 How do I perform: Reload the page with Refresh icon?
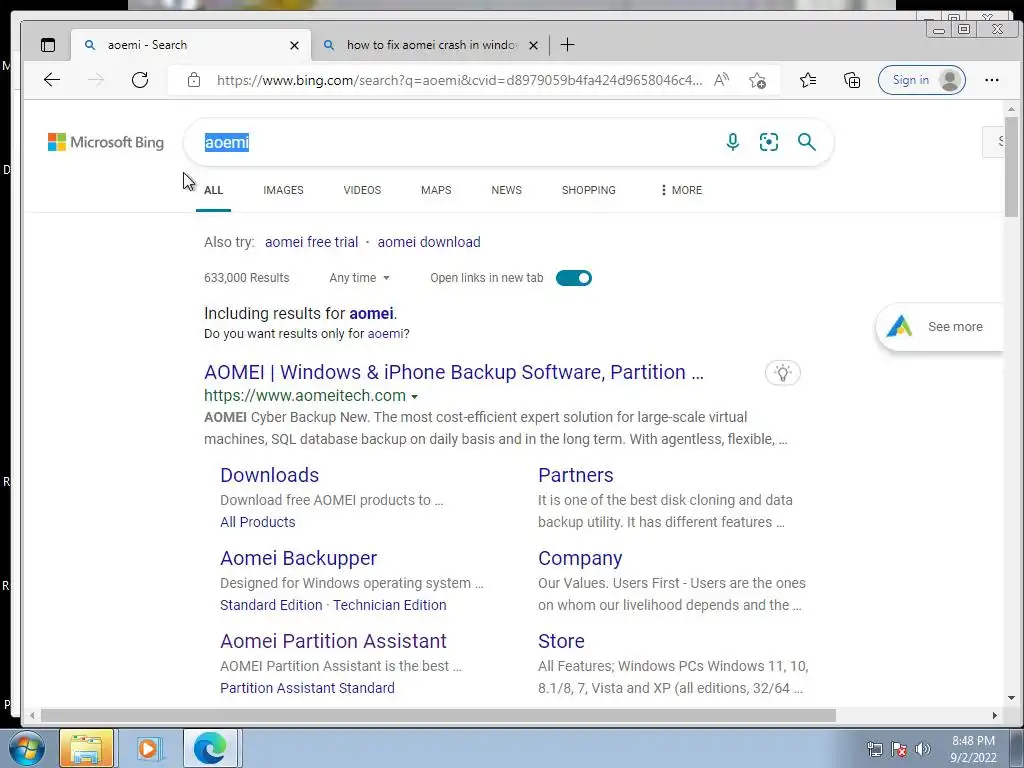(140, 80)
